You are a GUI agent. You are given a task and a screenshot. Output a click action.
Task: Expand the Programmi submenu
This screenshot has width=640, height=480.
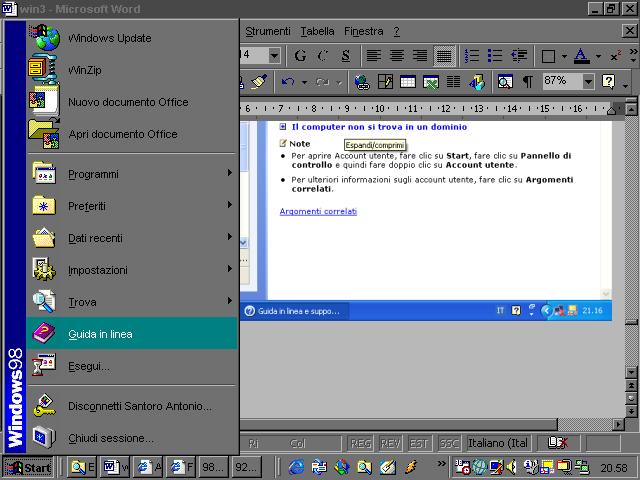click(x=132, y=174)
